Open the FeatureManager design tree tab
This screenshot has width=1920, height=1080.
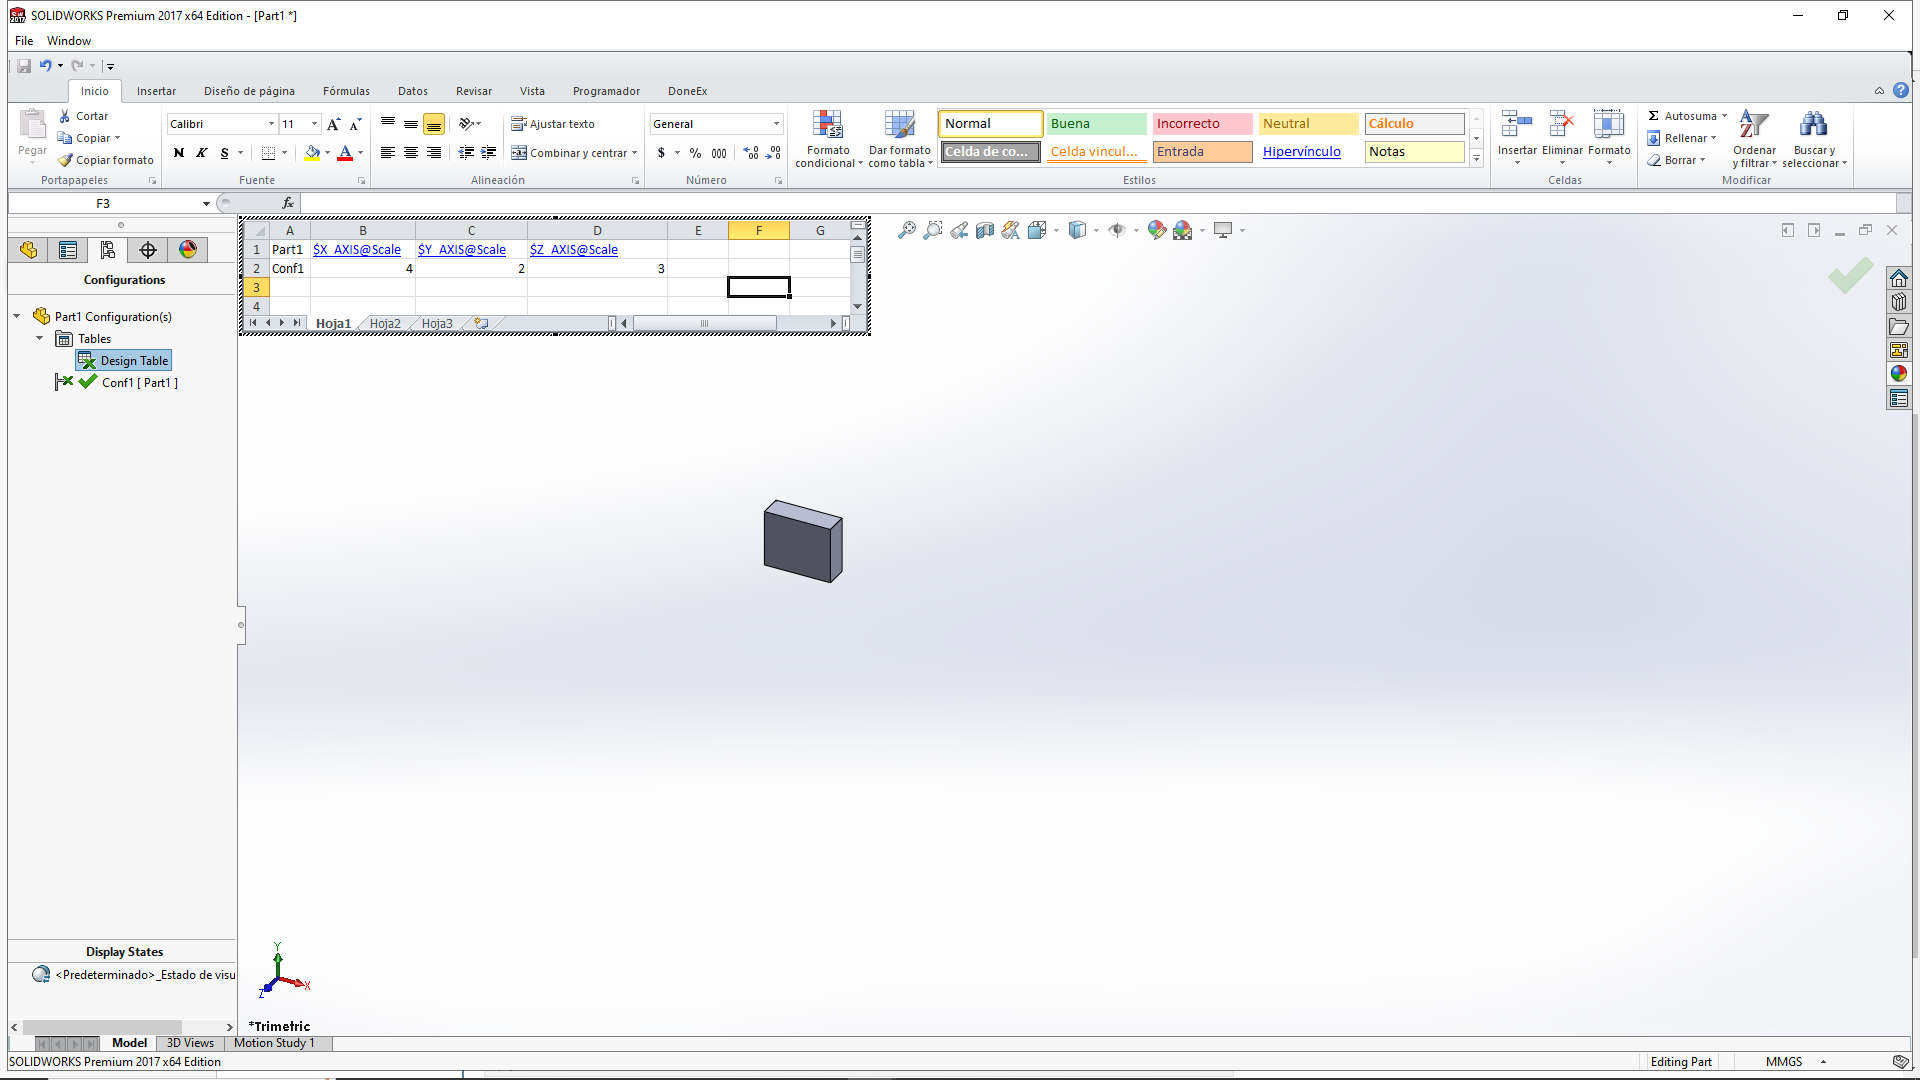click(28, 250)
